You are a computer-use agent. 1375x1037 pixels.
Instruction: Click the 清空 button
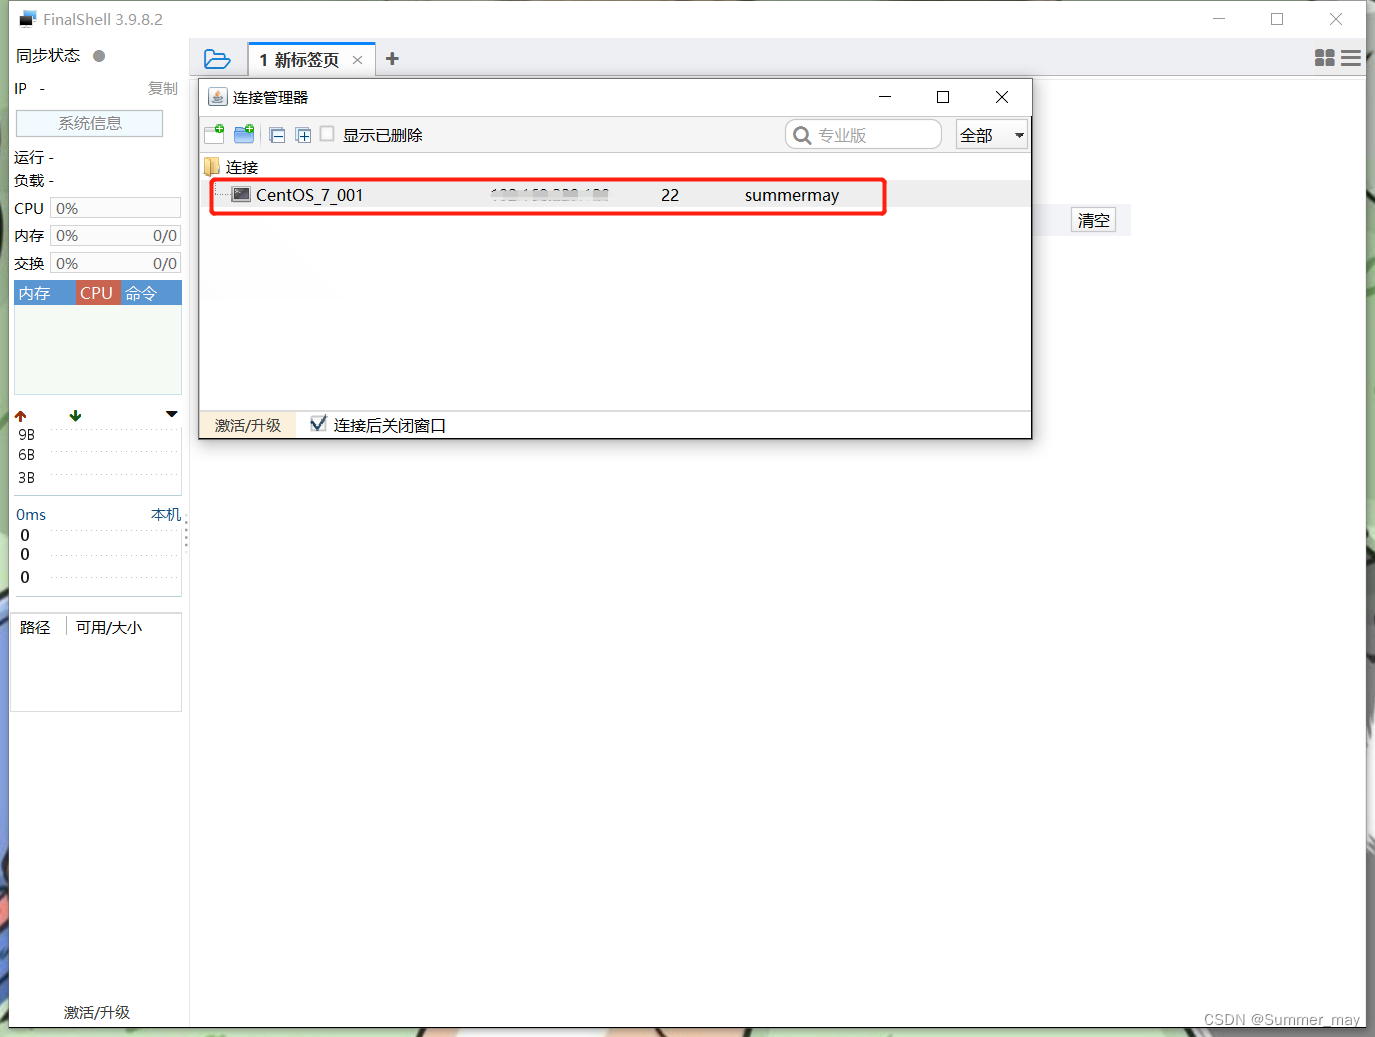[1094, 220]
